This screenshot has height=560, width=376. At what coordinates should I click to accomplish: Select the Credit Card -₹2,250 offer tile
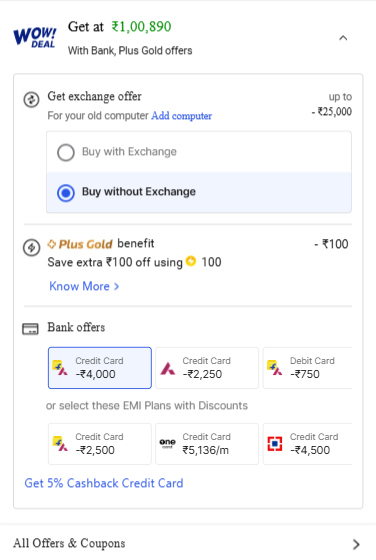tap(207, 368)
